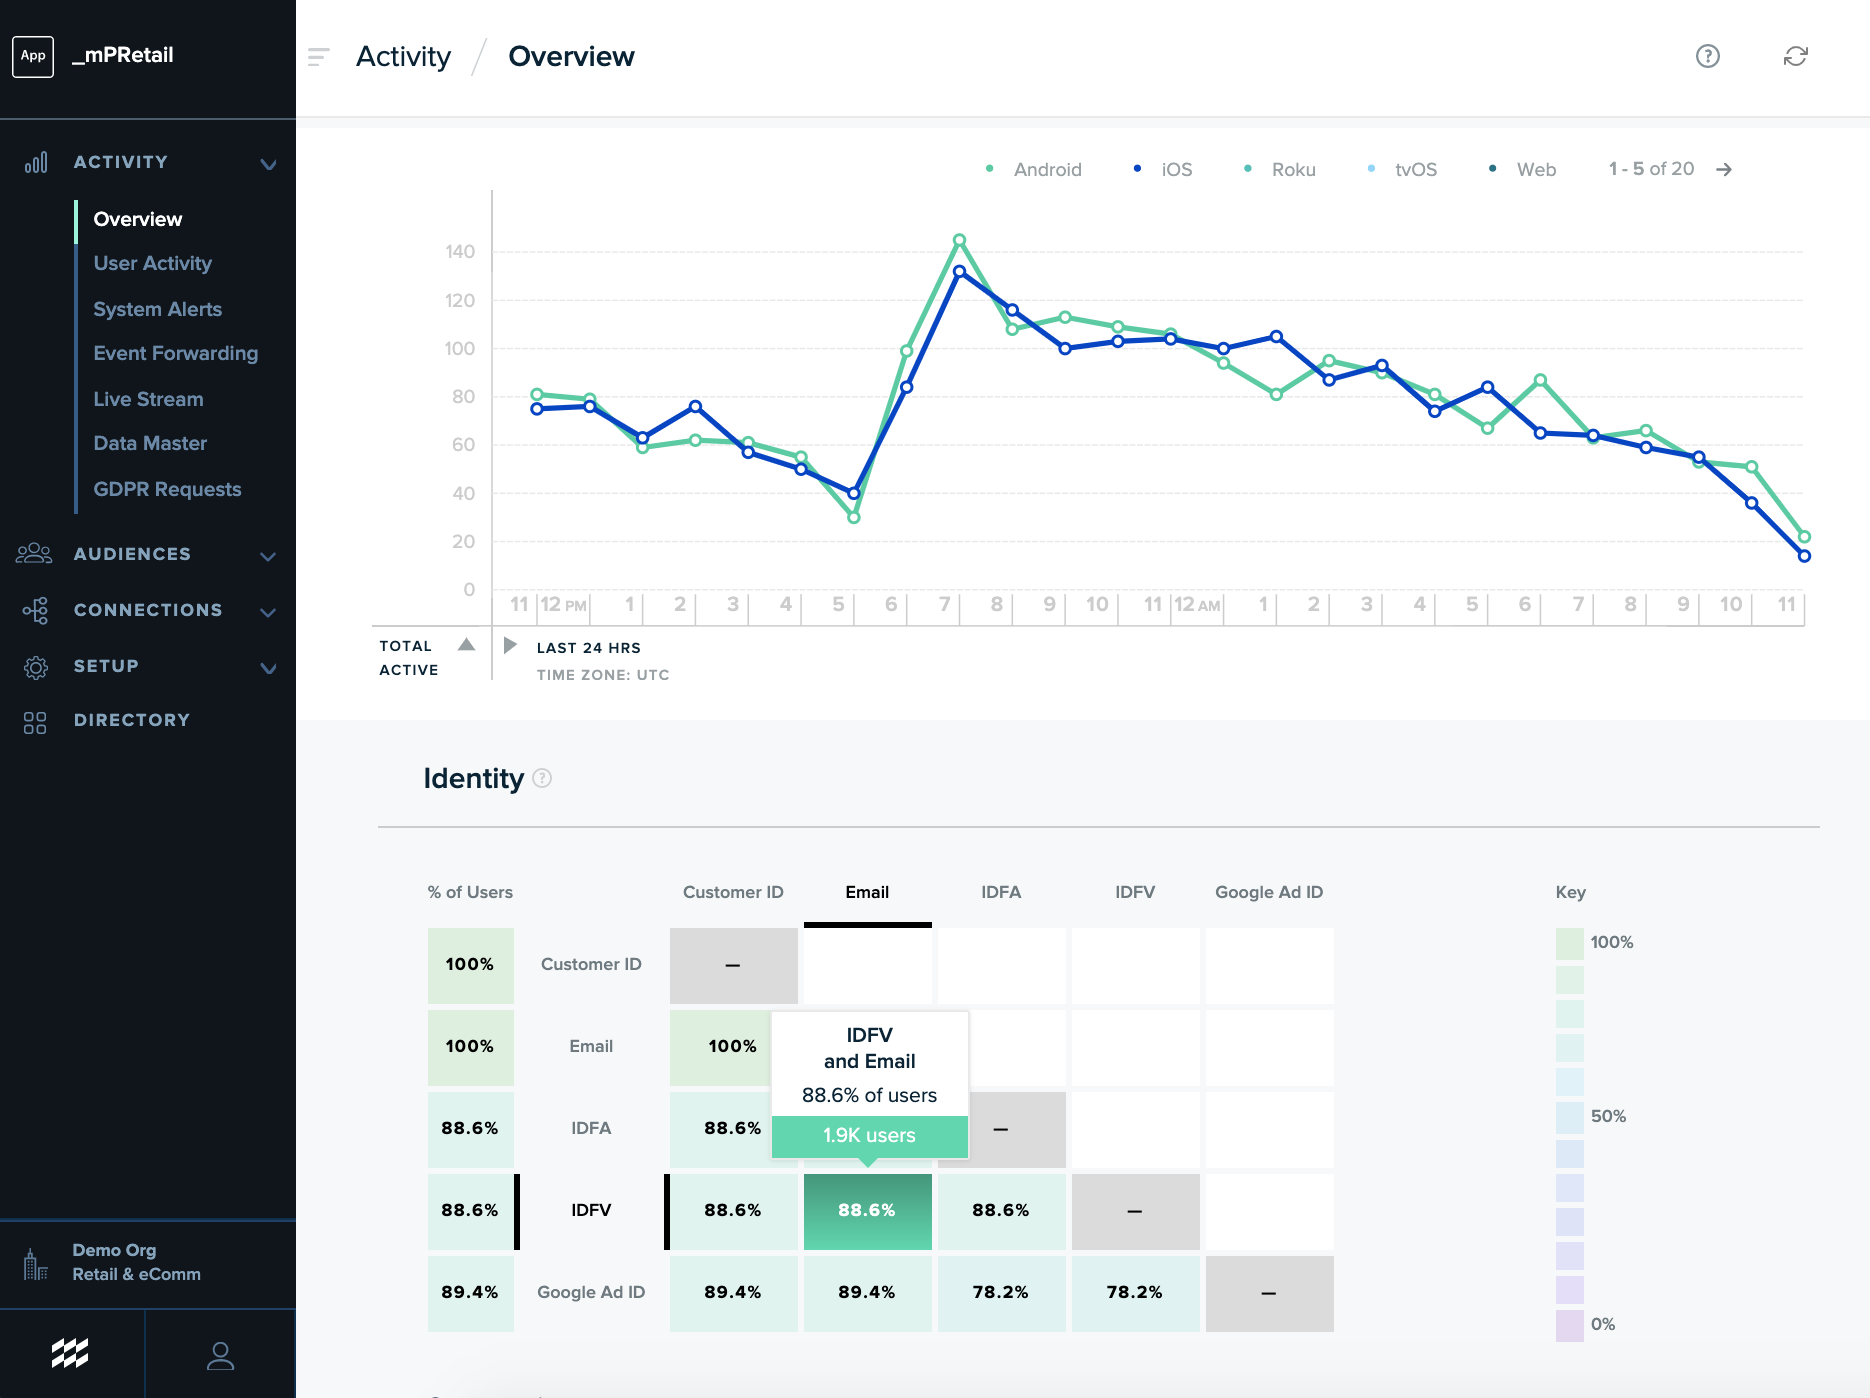Screen dimensions: 1870x1398
Task: Click the Activity breadcrumb link
Action: (x=403, y=57)
